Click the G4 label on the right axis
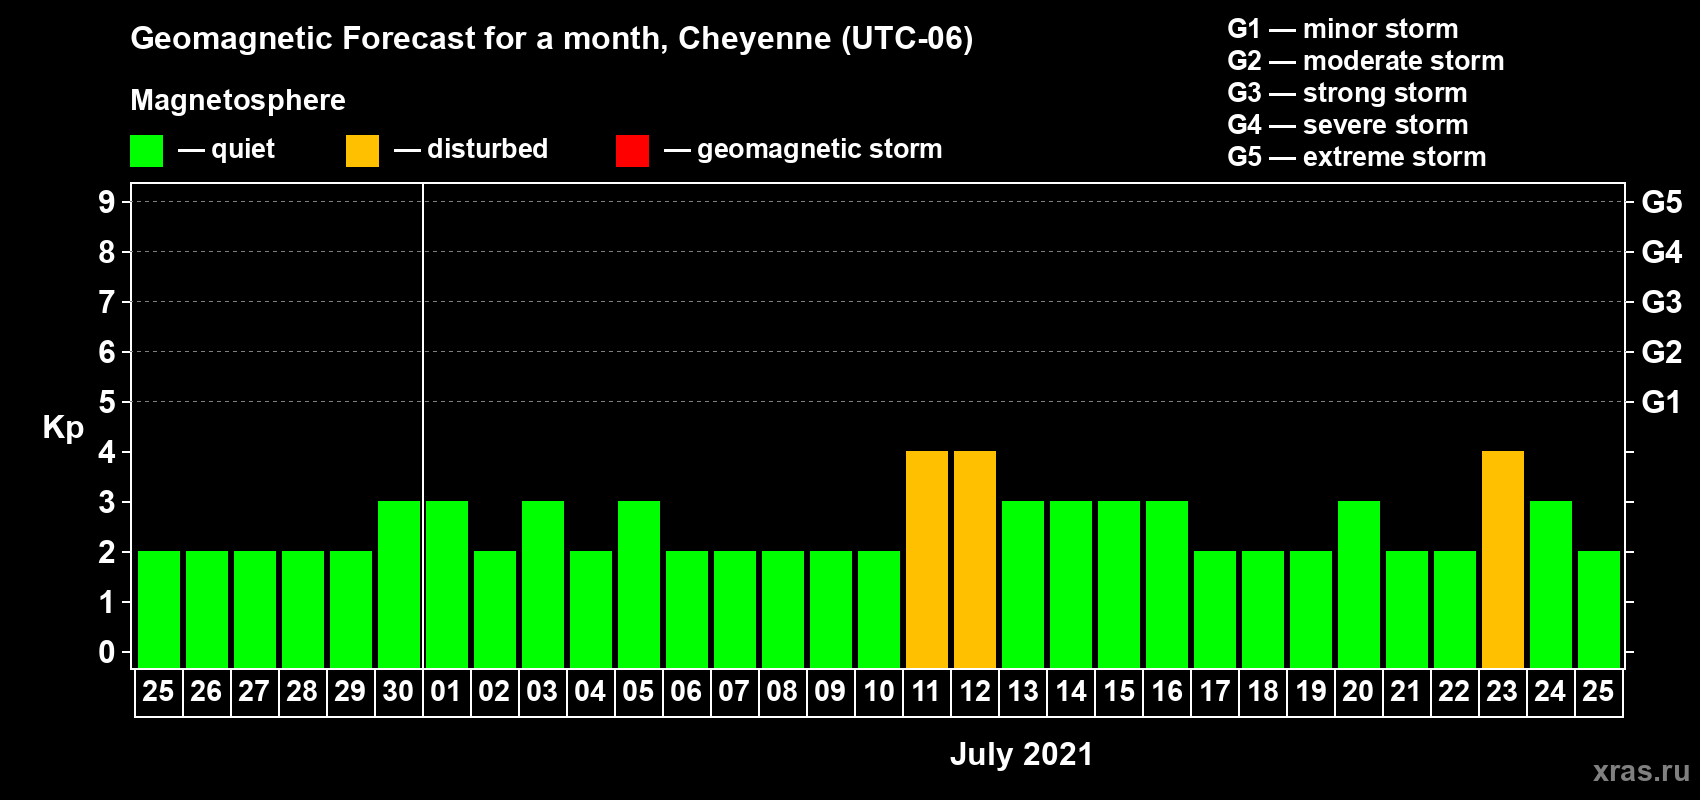 click(x=1662, y=252)
